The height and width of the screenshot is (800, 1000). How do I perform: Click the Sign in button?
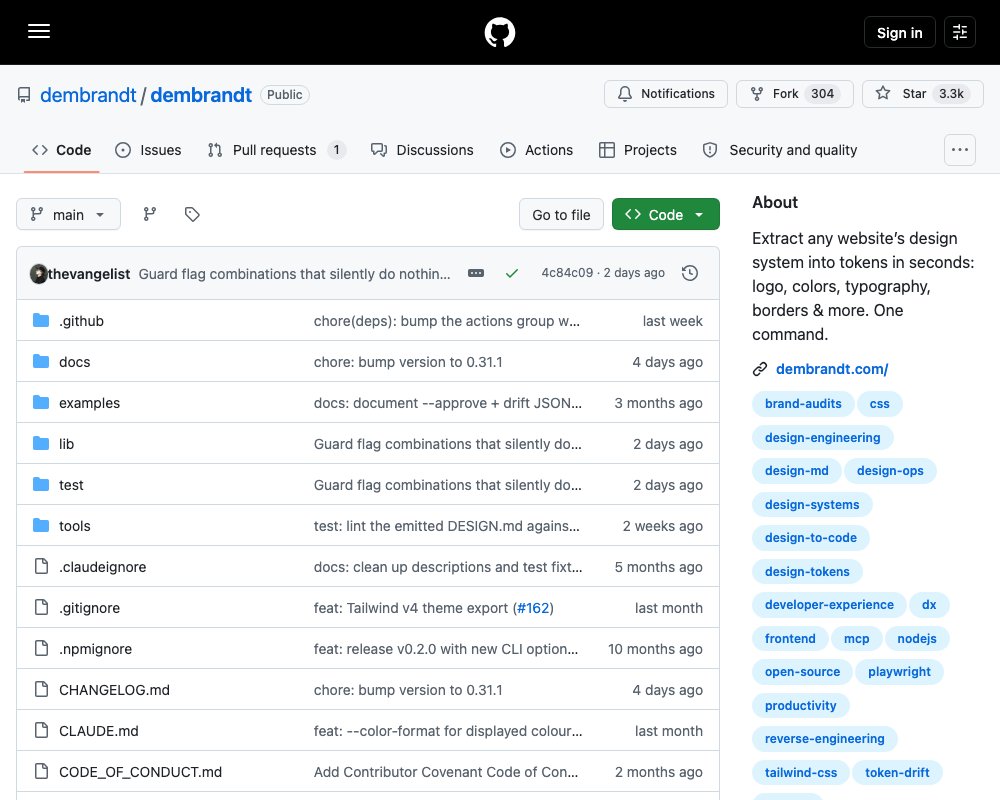click(x=899, y=32)
